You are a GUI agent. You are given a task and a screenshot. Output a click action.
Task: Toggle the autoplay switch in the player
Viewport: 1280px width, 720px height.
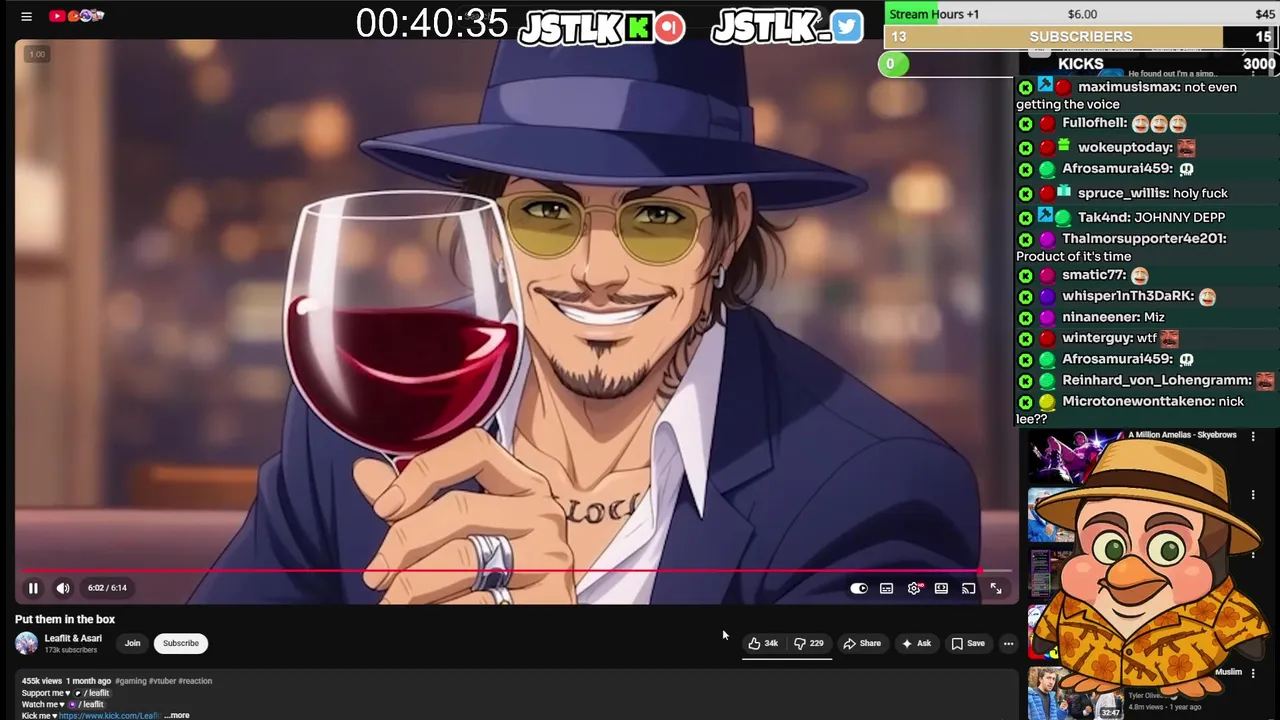click(859, 588)
